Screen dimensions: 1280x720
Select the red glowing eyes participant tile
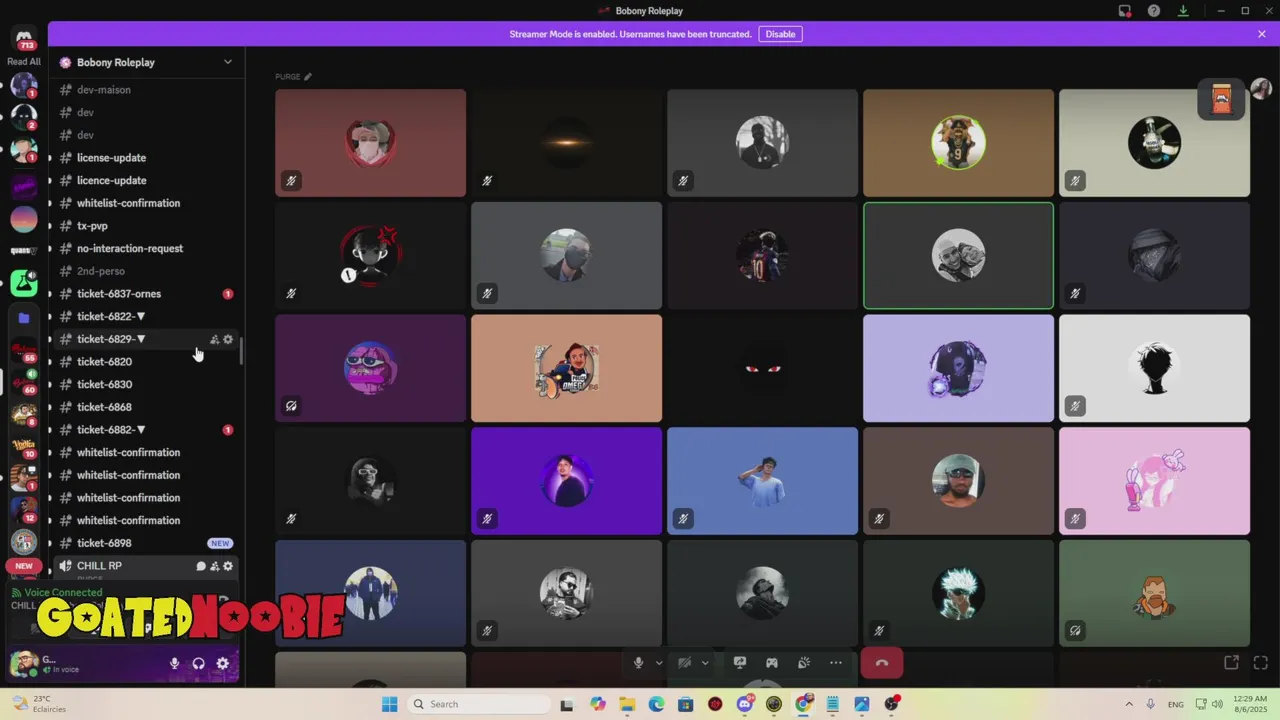[x=762, y=368]
